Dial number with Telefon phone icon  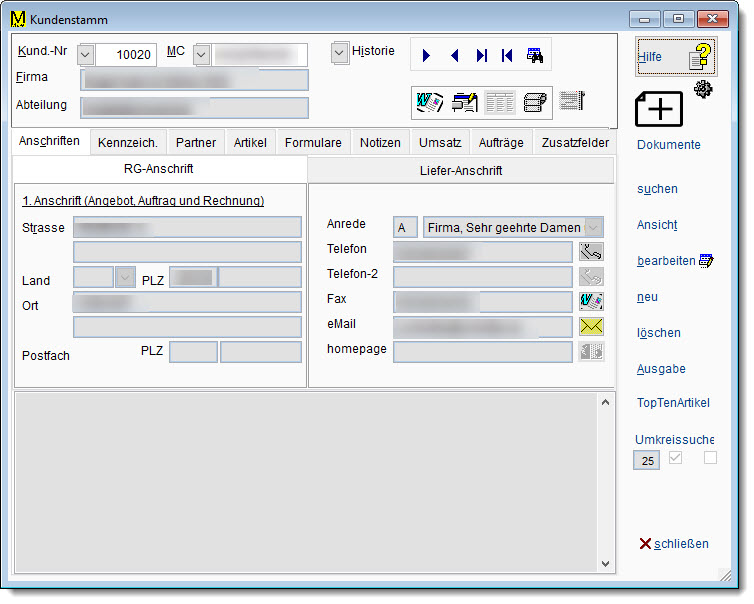pyautogui.click(x=591, y=250)
